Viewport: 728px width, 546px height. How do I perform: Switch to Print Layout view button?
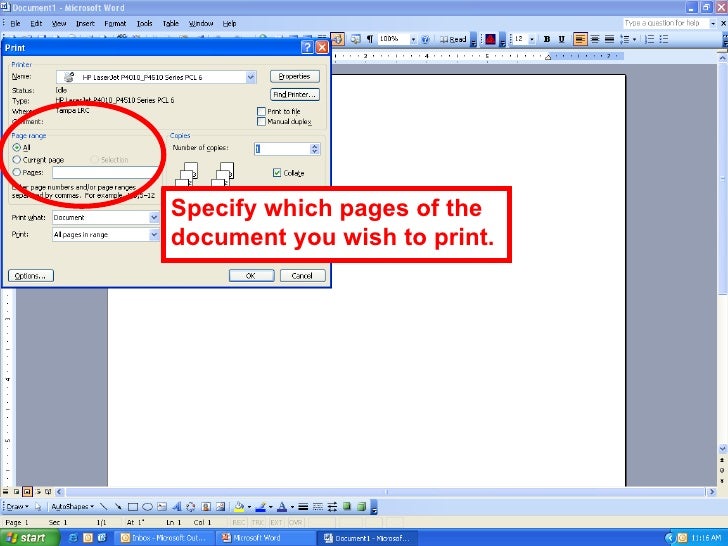27,492
